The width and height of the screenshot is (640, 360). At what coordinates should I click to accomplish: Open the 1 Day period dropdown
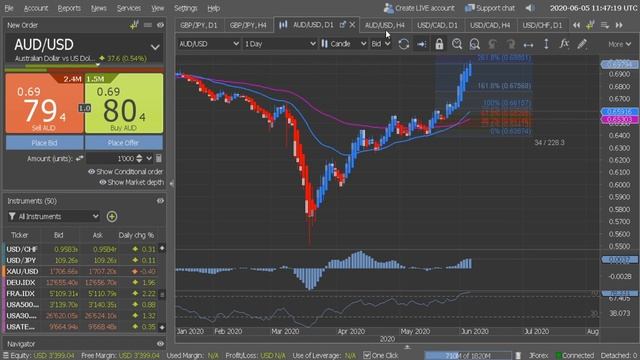280,44
